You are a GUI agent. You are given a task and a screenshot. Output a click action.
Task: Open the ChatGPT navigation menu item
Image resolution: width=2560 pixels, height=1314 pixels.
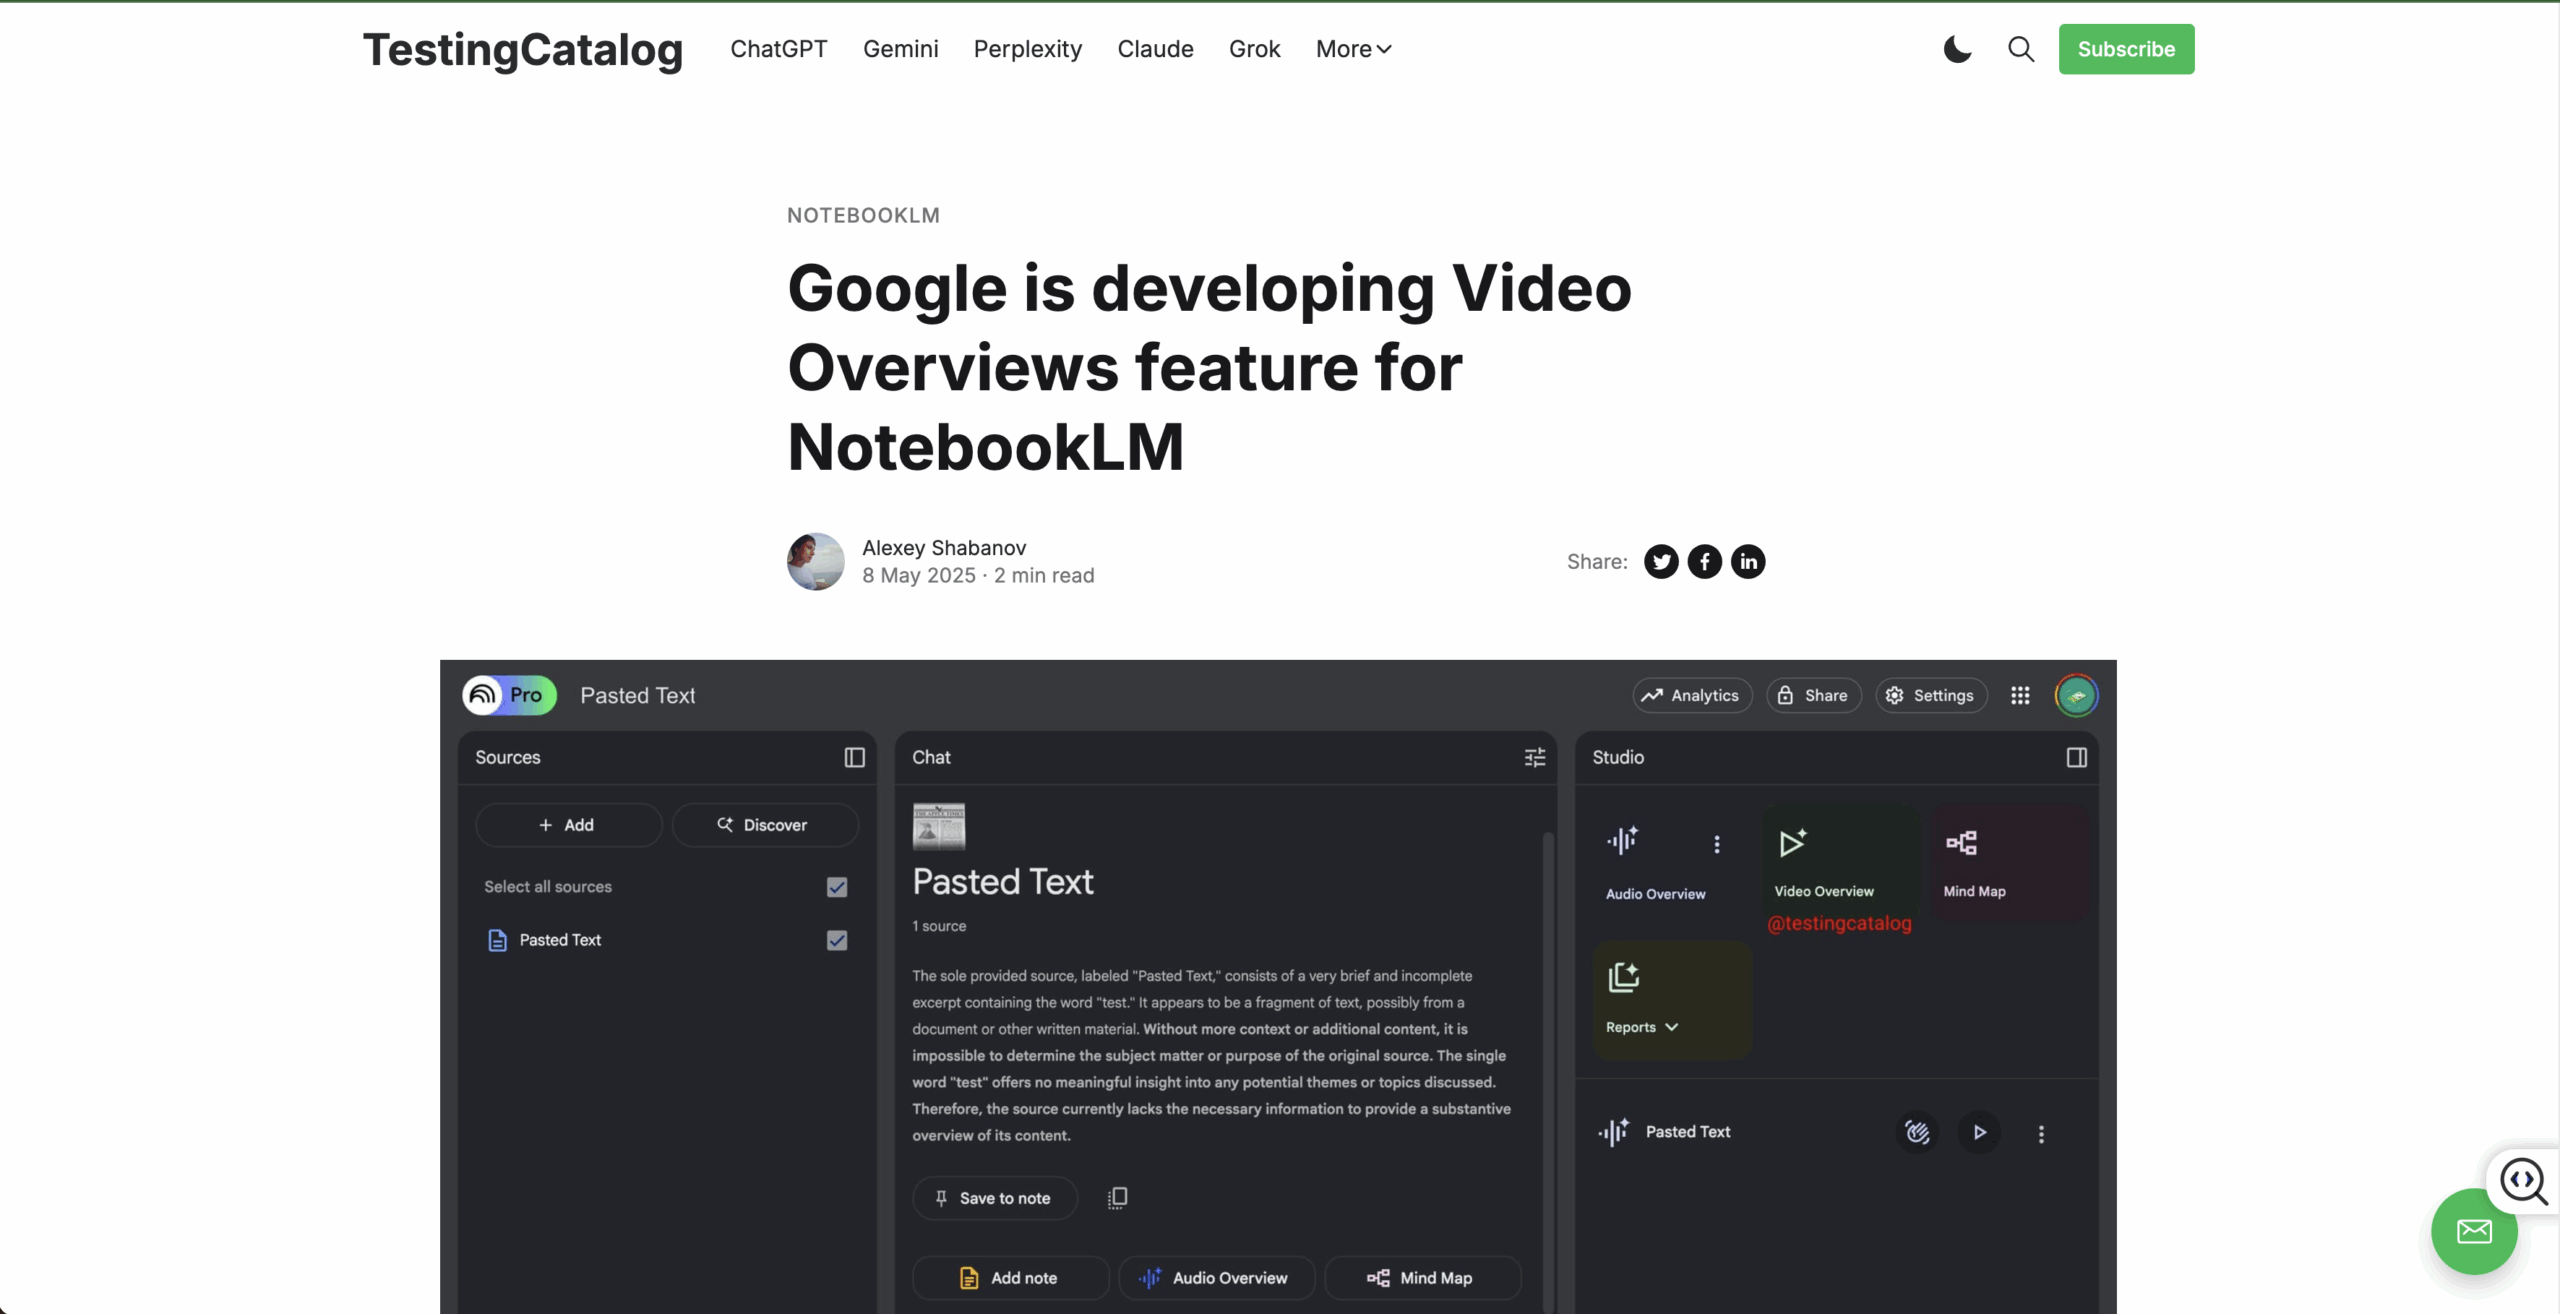coord(779,49)
